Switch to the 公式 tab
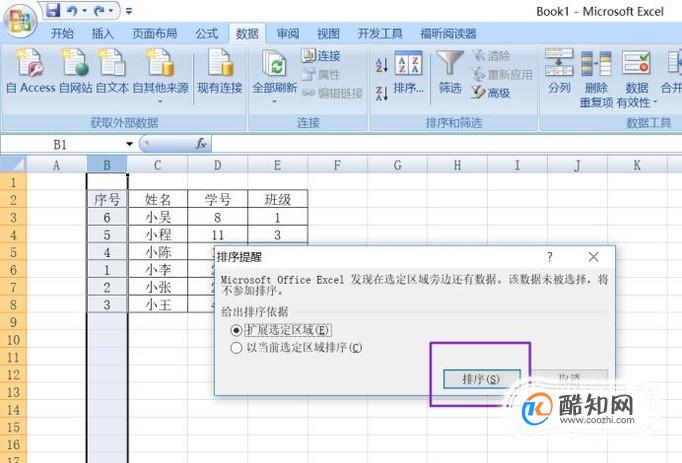 [x=207, y=34]
